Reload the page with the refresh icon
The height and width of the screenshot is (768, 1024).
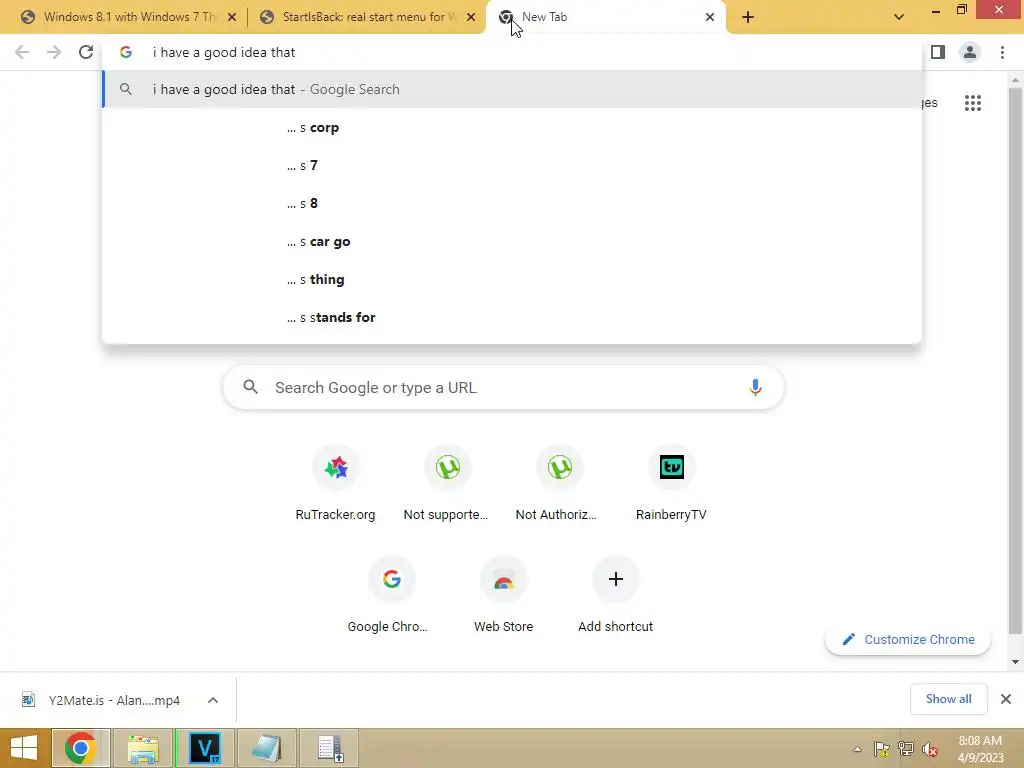tap(86, 52)
